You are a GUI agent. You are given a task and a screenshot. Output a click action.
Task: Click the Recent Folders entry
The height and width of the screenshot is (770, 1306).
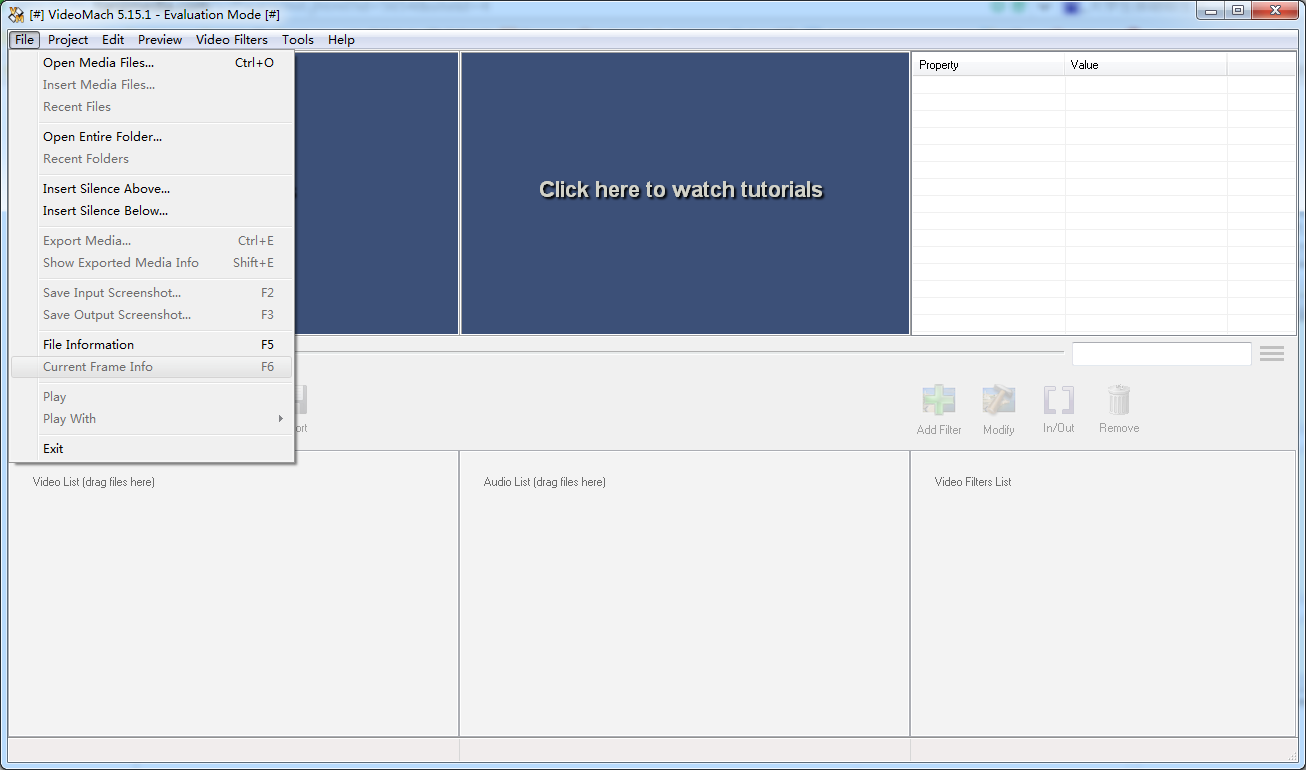pyautogui.click(x=152, y=159)
